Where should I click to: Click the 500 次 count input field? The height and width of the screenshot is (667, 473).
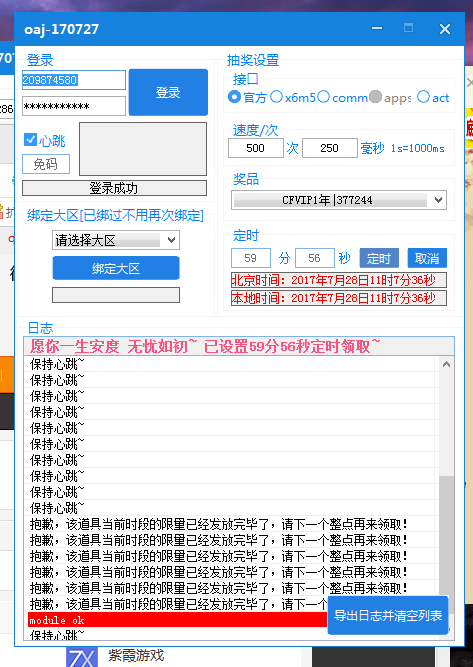(256, 148)
